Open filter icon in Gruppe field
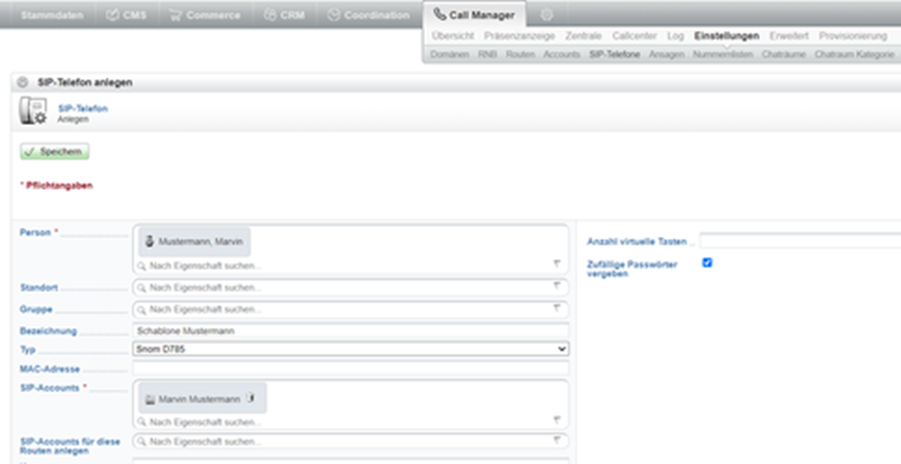 point(556,308)
